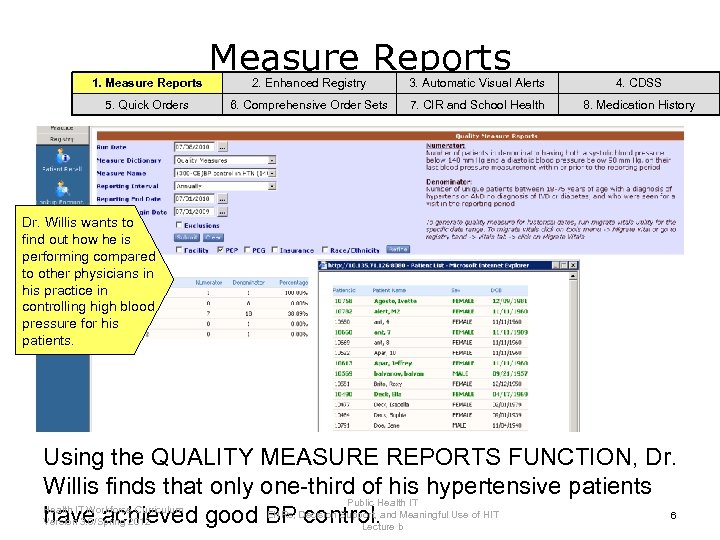Click the Patient Name column header
720x540 pixels.
[x=389, y=290]
